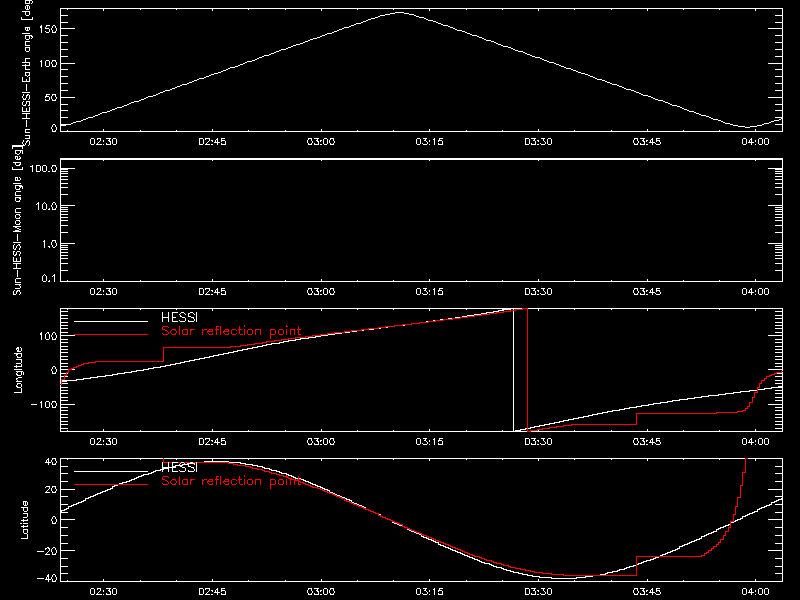Image resolution: width=800 pixels, height=600 pixels.
Task: Click 02:30 time label under Earth angle plot
Action: tap(103, 141)
